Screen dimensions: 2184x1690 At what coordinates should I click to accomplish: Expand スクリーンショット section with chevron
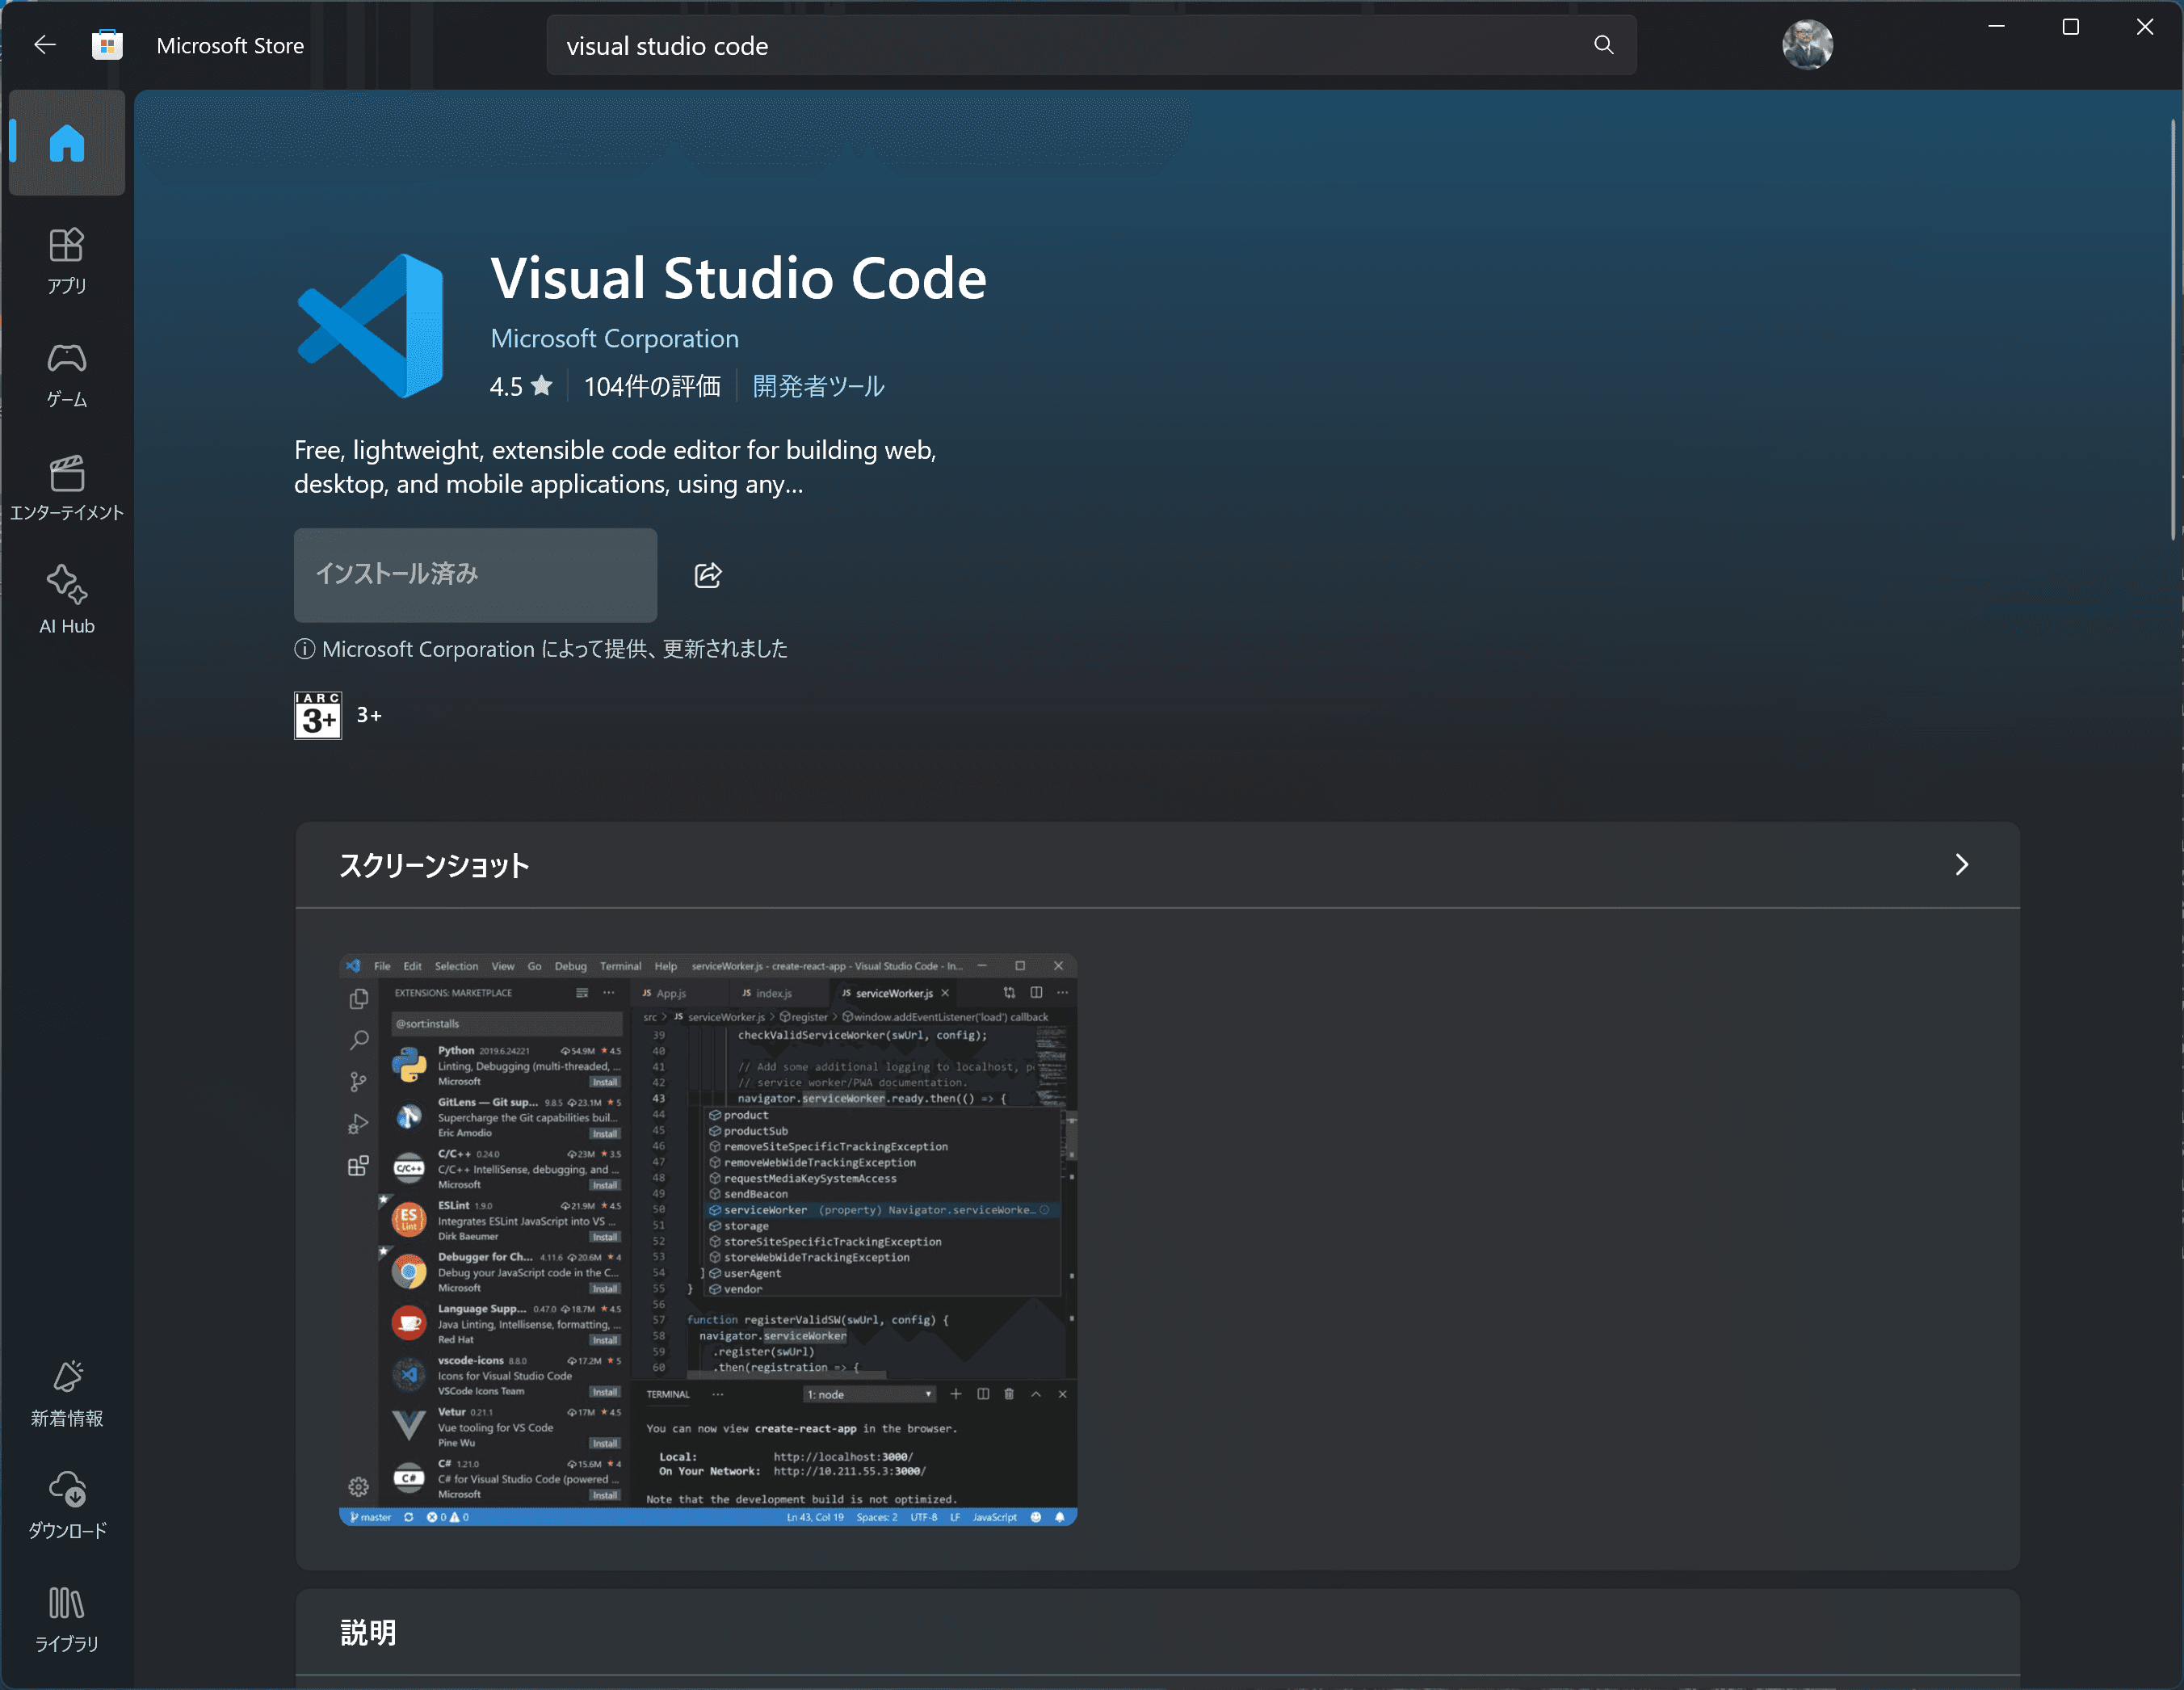click(1961, 865)
